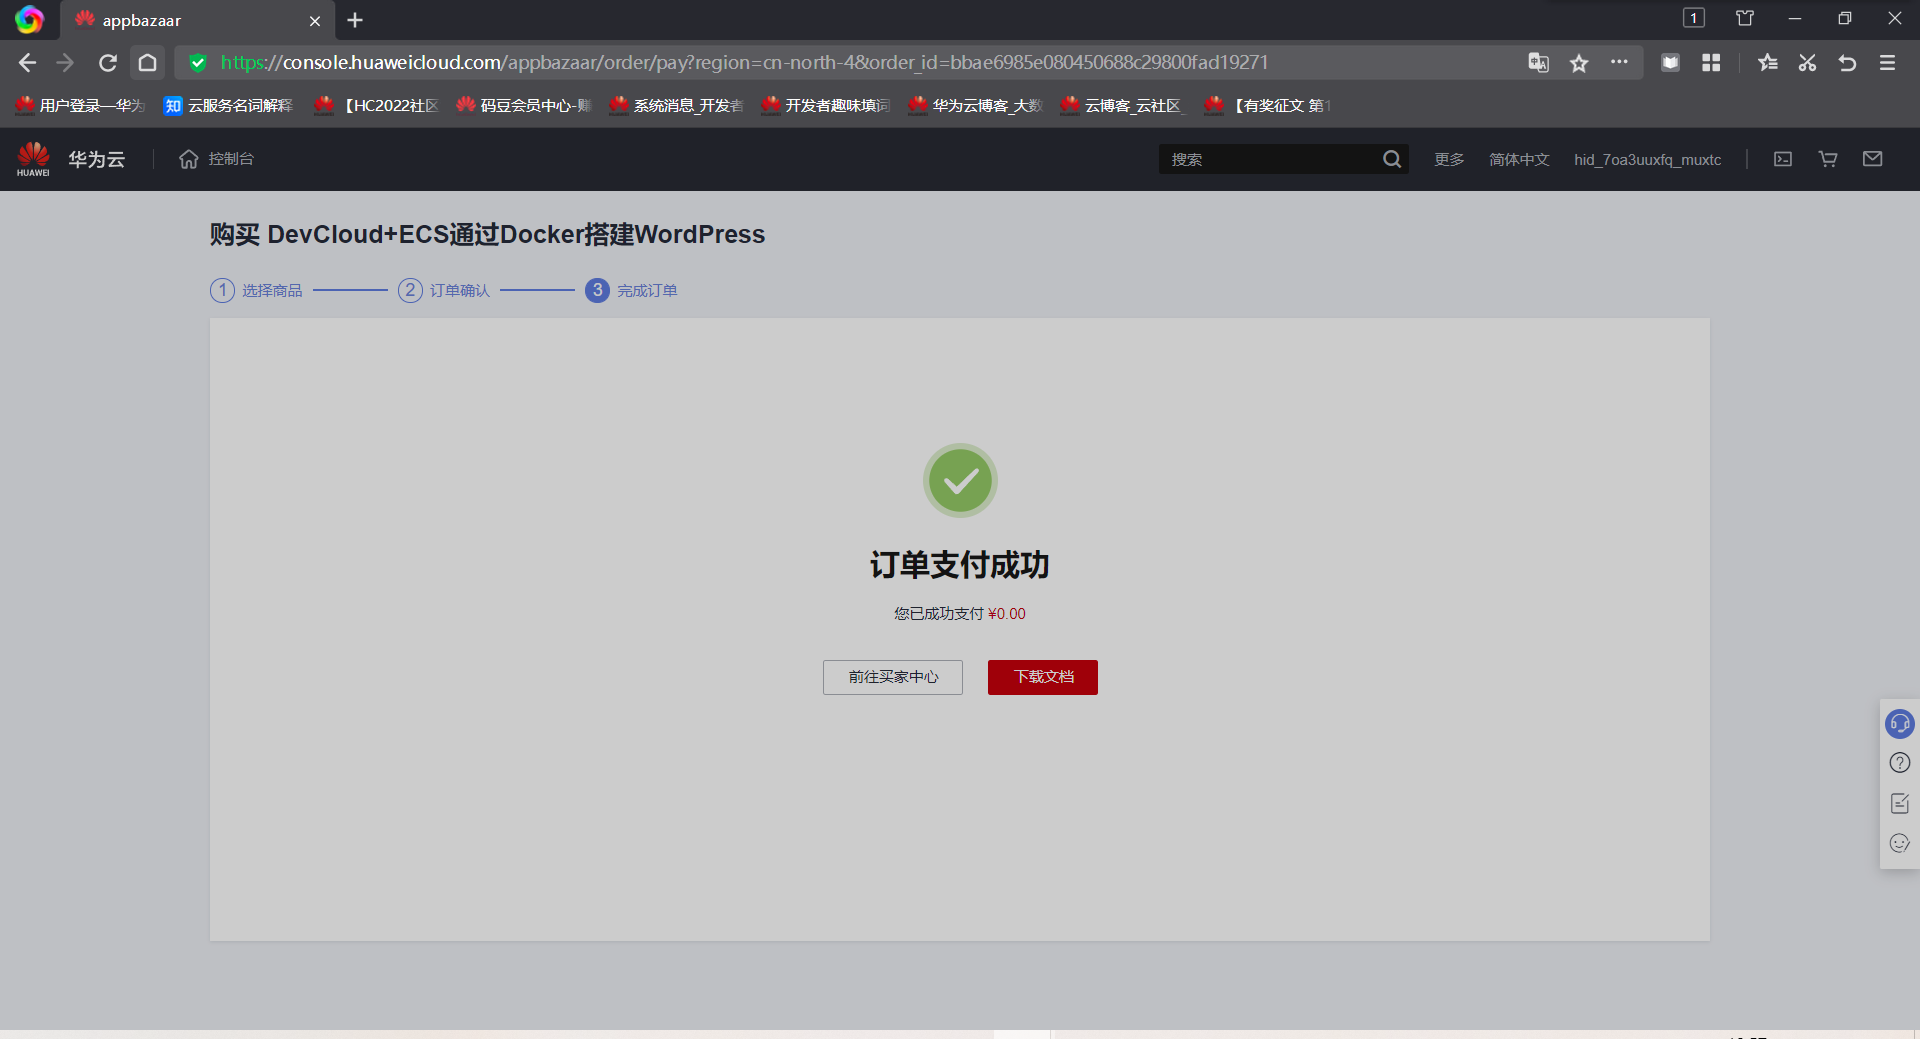The image size is (1920, 1039).
Task: Open the 开发者趣味填词 bookmark
Action: (825, 105)
